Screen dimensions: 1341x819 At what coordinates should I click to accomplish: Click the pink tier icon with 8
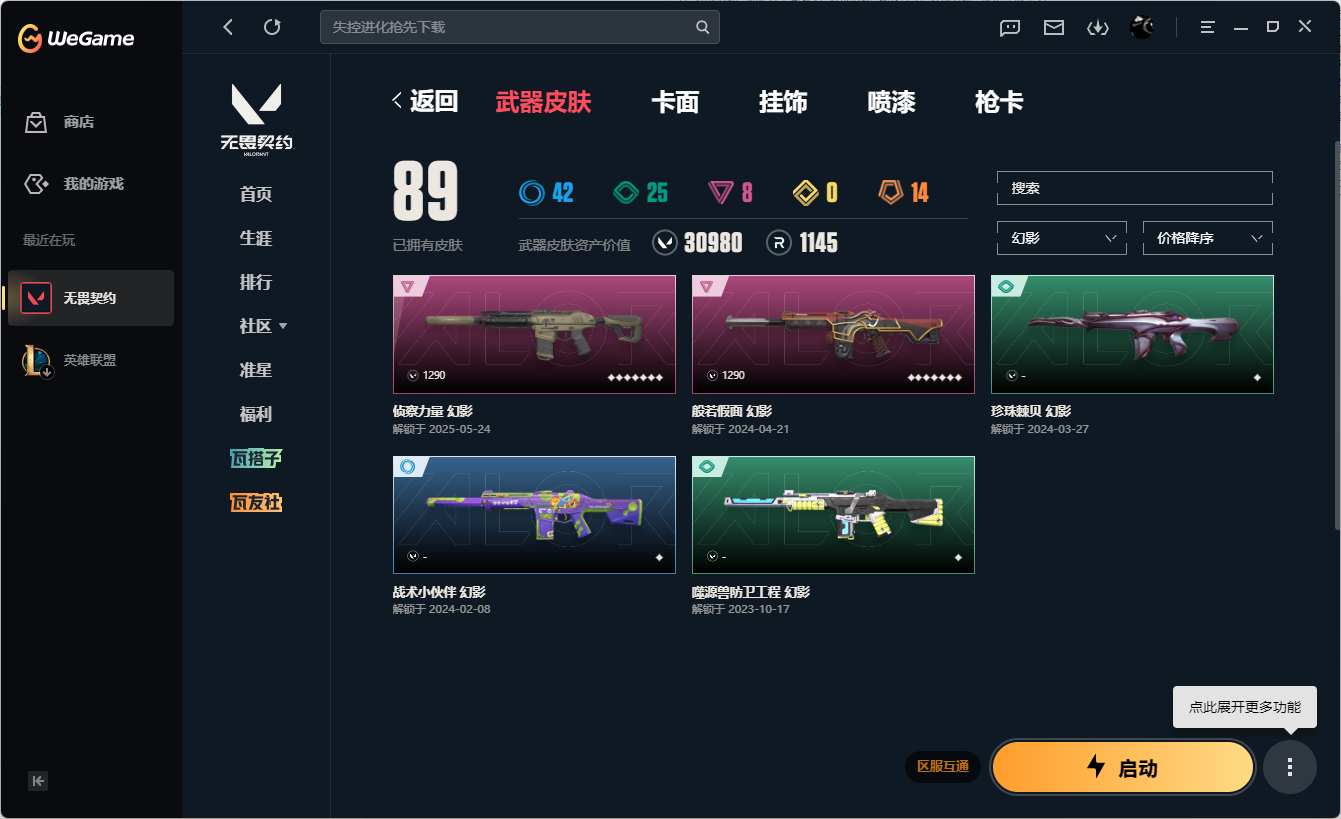(720, 192)
